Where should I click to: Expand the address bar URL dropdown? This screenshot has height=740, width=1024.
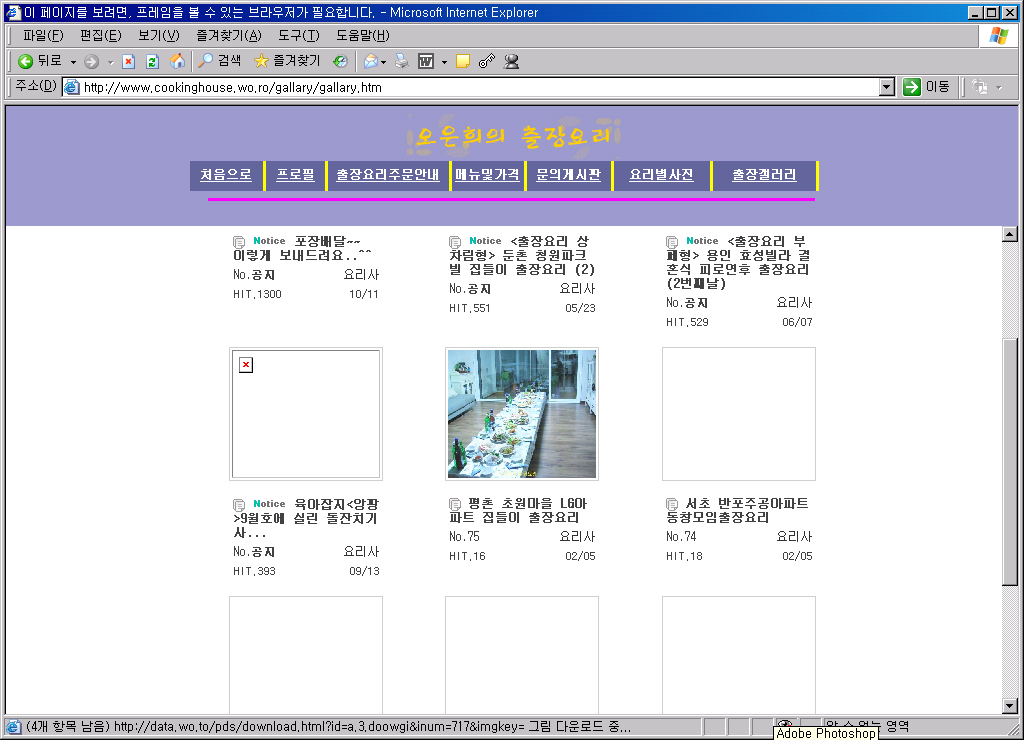(886, 87)
